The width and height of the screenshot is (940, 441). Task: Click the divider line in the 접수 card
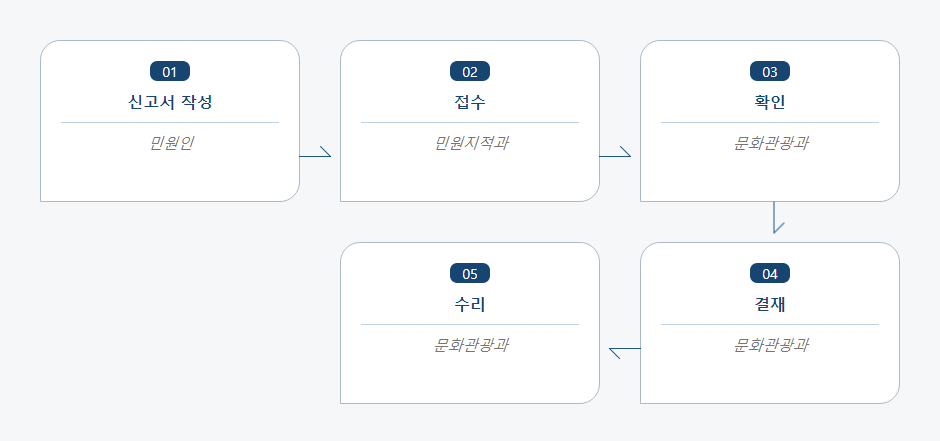470,122
